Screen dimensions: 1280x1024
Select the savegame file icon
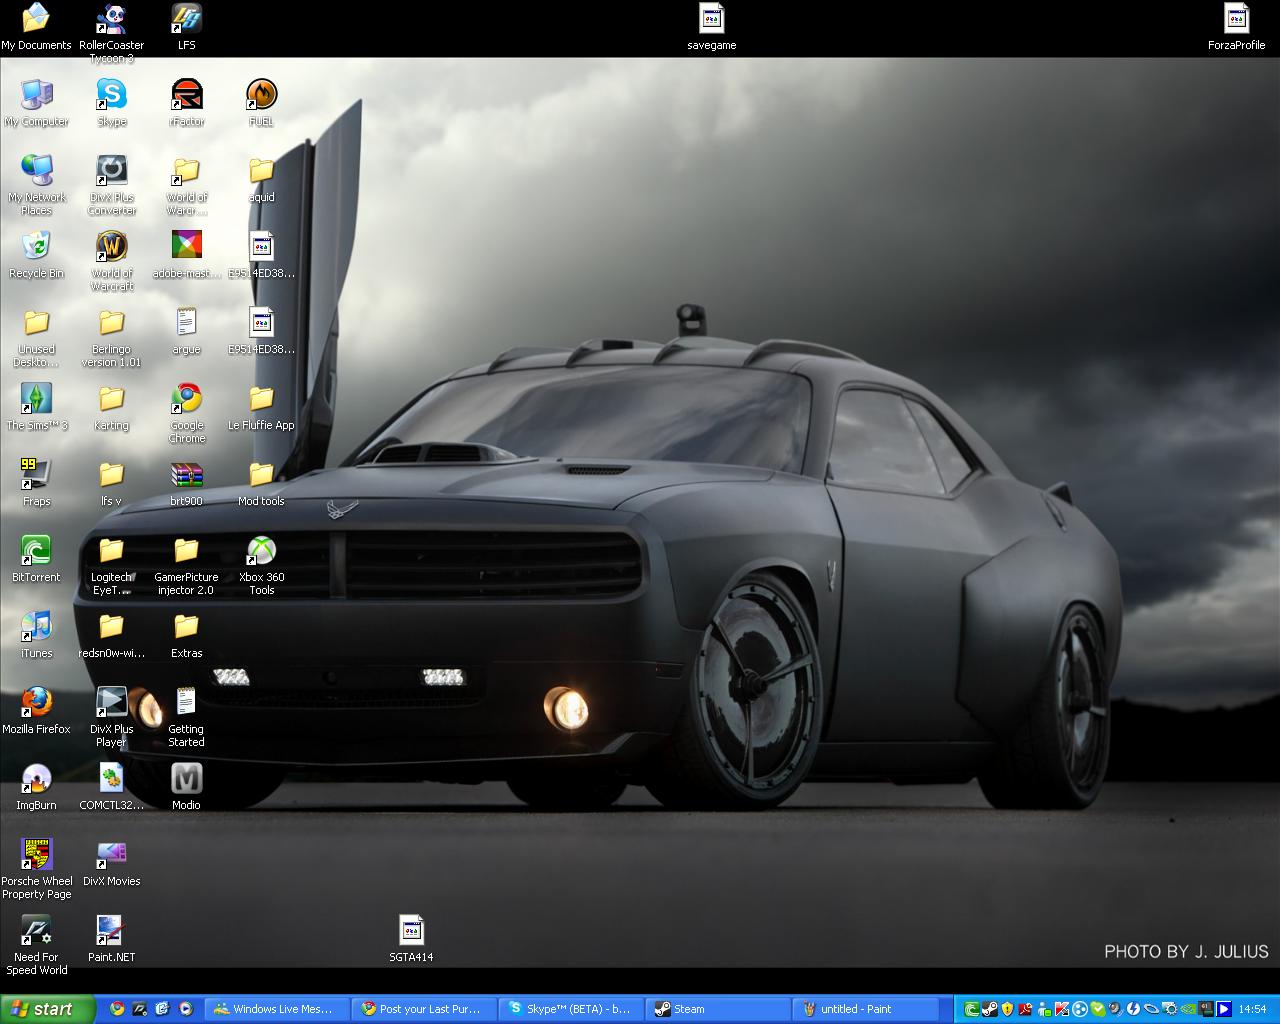coord(711,27)
